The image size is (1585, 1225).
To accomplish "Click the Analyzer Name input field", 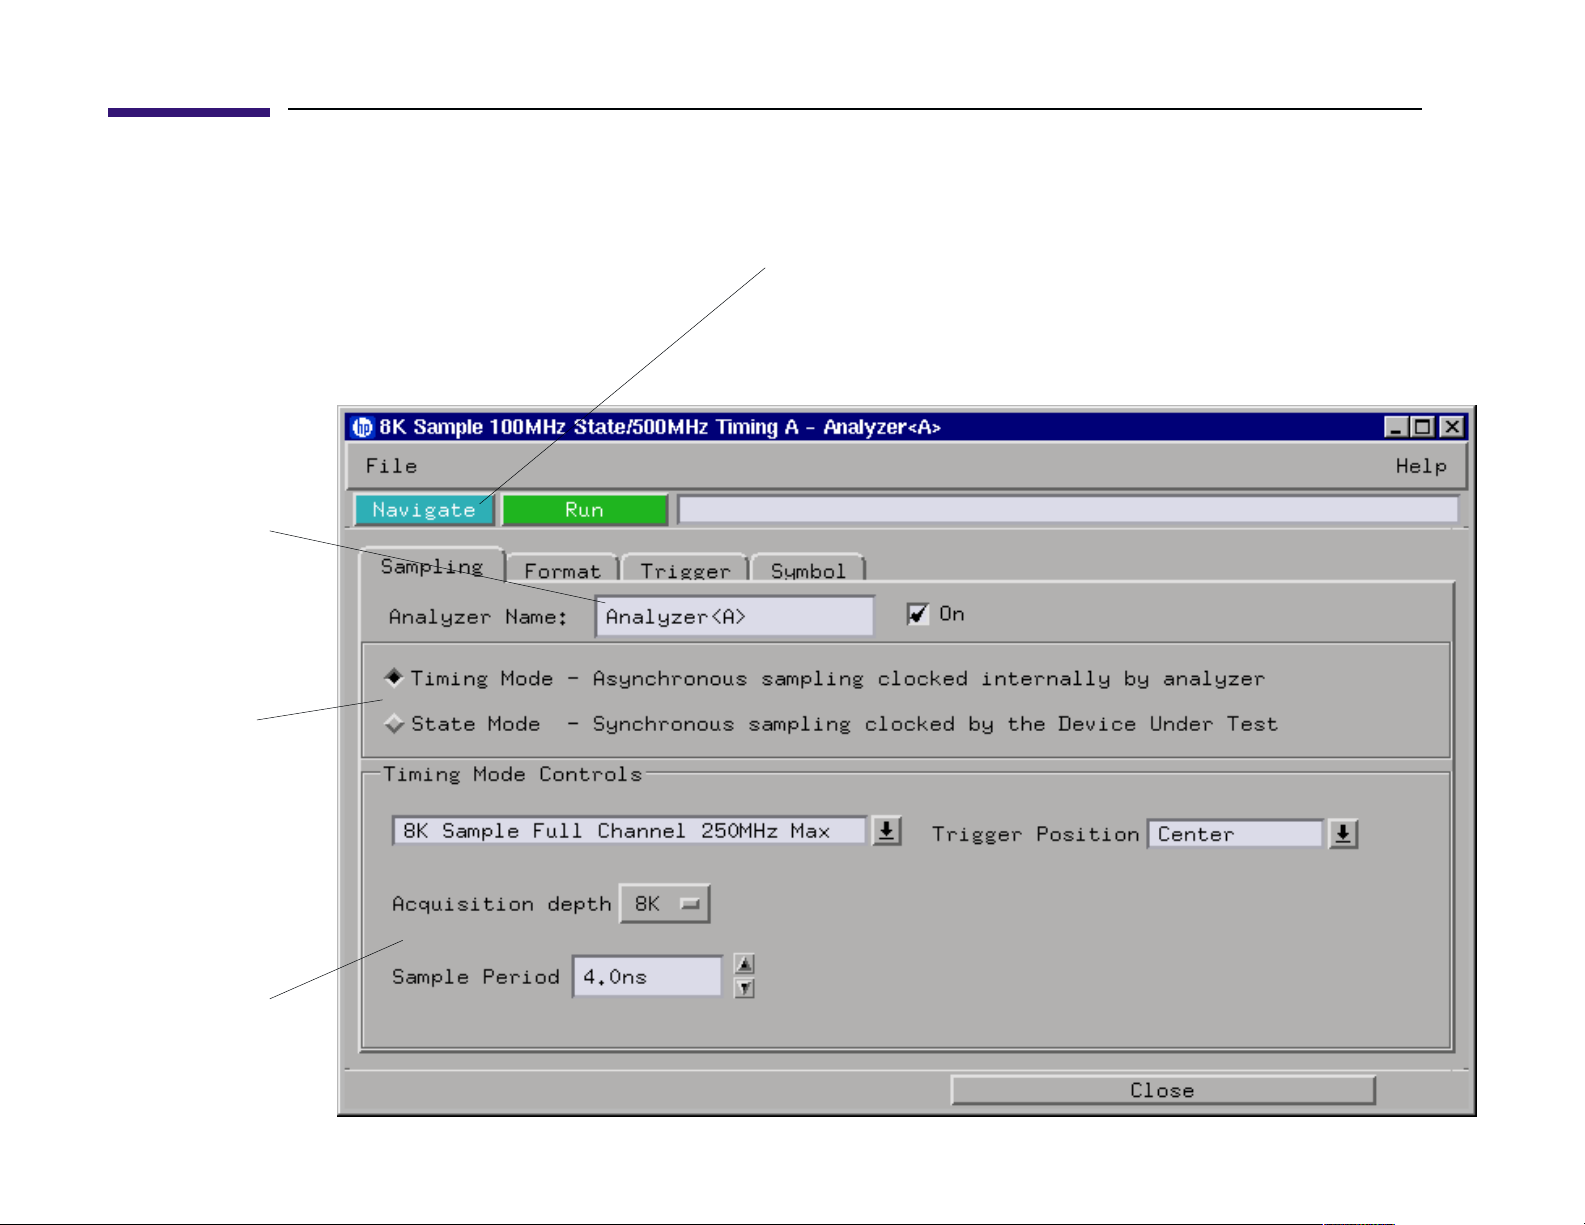I will tap(735, 616).
